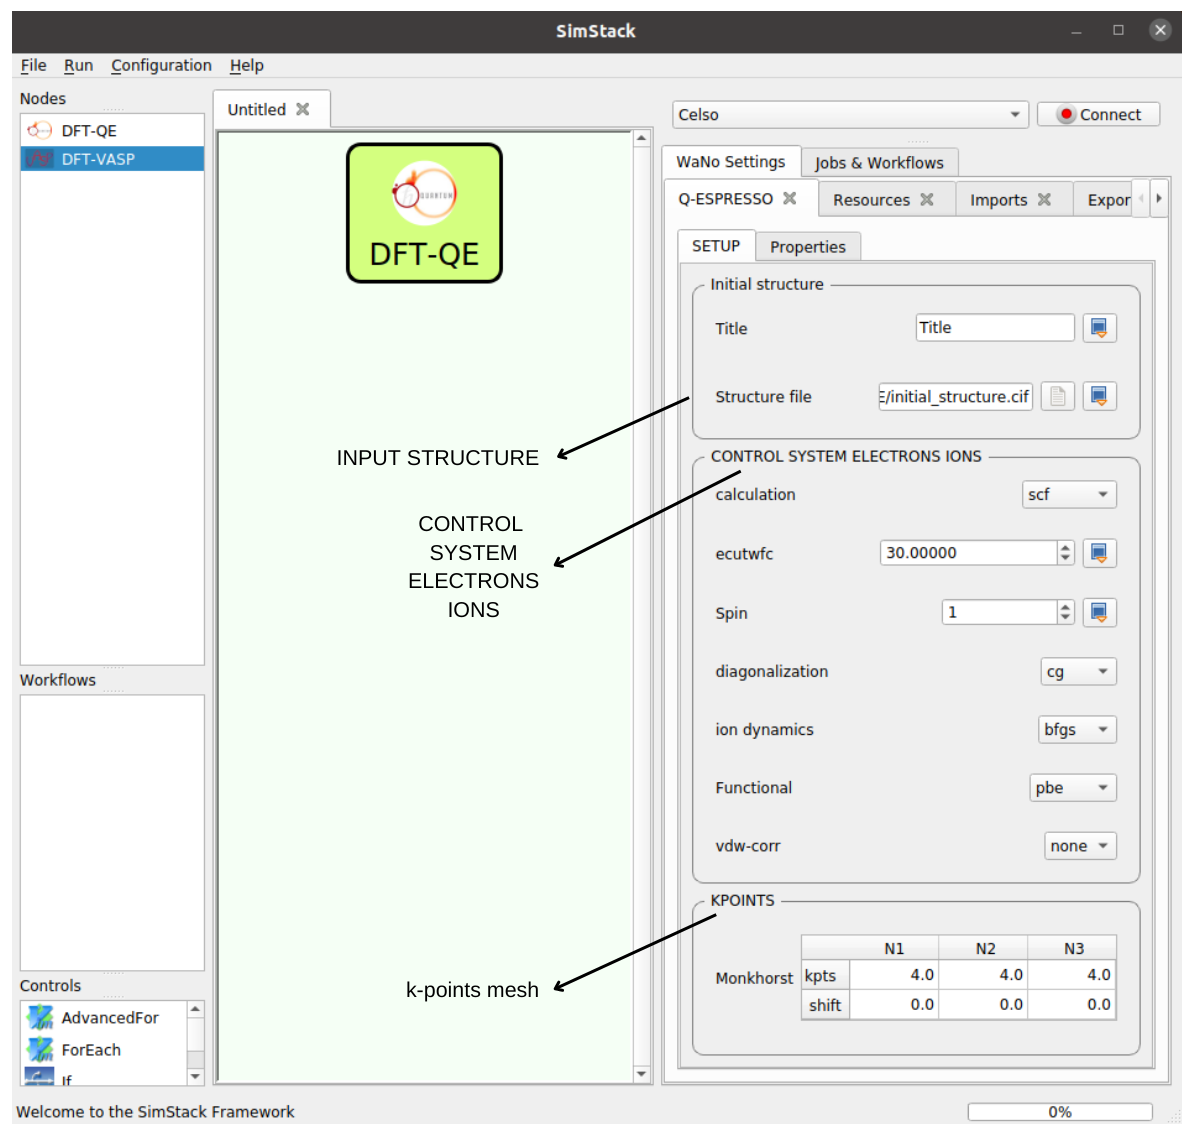
Task: Click the import icon beside Spin value
Action: 1099,612
